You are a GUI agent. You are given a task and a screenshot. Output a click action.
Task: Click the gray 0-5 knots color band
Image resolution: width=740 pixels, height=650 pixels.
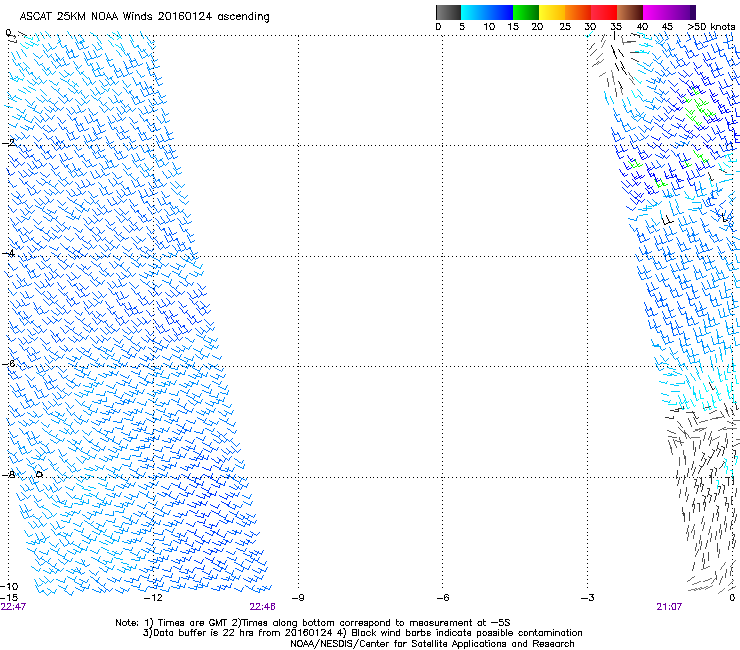(448, 12)
